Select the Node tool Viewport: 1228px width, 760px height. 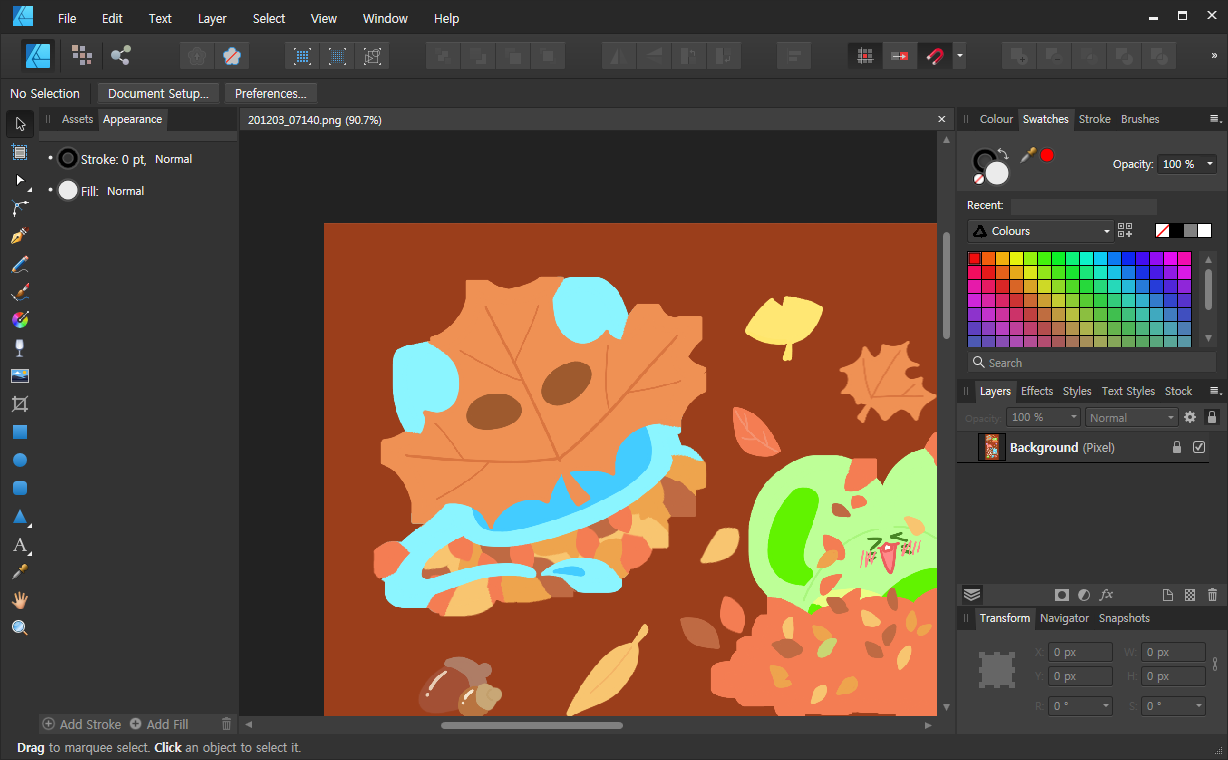20,180
